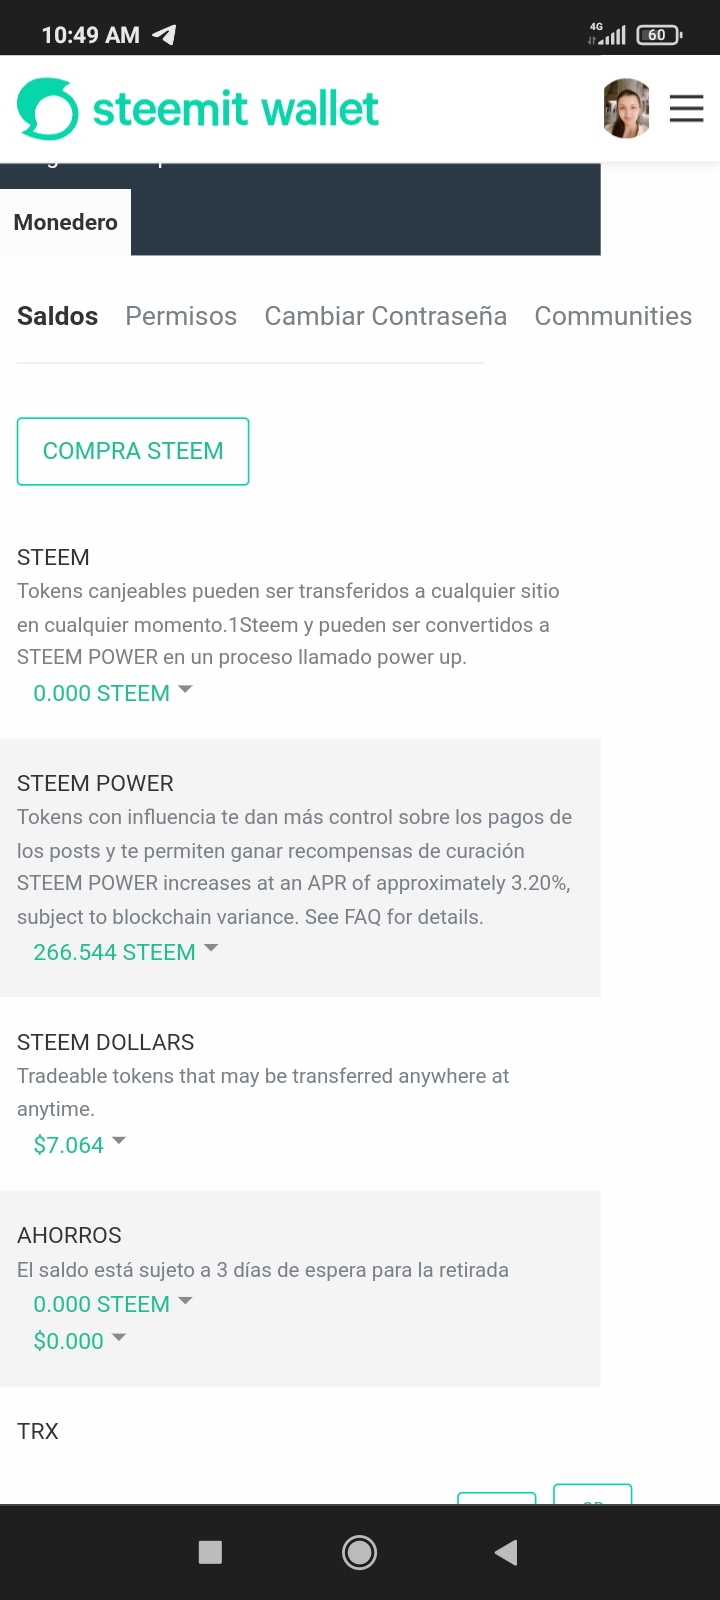Select the Monedero tab

tap(65, 222)
